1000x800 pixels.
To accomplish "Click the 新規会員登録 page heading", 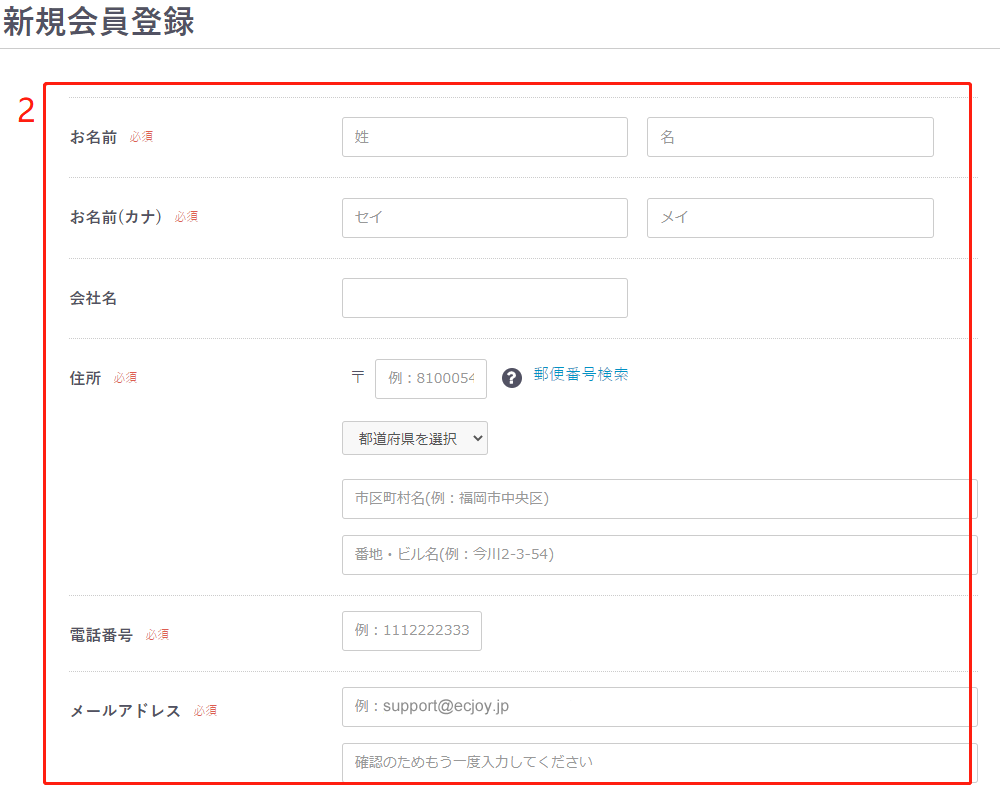I will coord(98,22).
